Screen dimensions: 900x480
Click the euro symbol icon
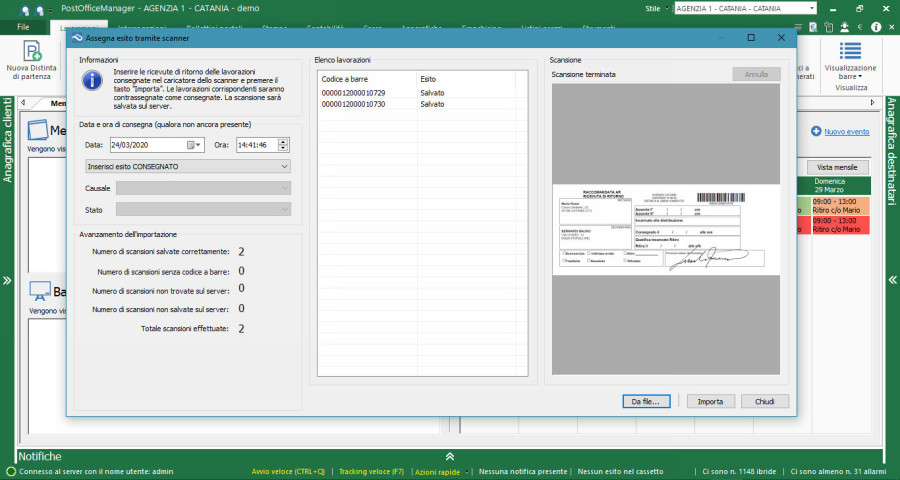pyautogui.click(x=860, y=27)
